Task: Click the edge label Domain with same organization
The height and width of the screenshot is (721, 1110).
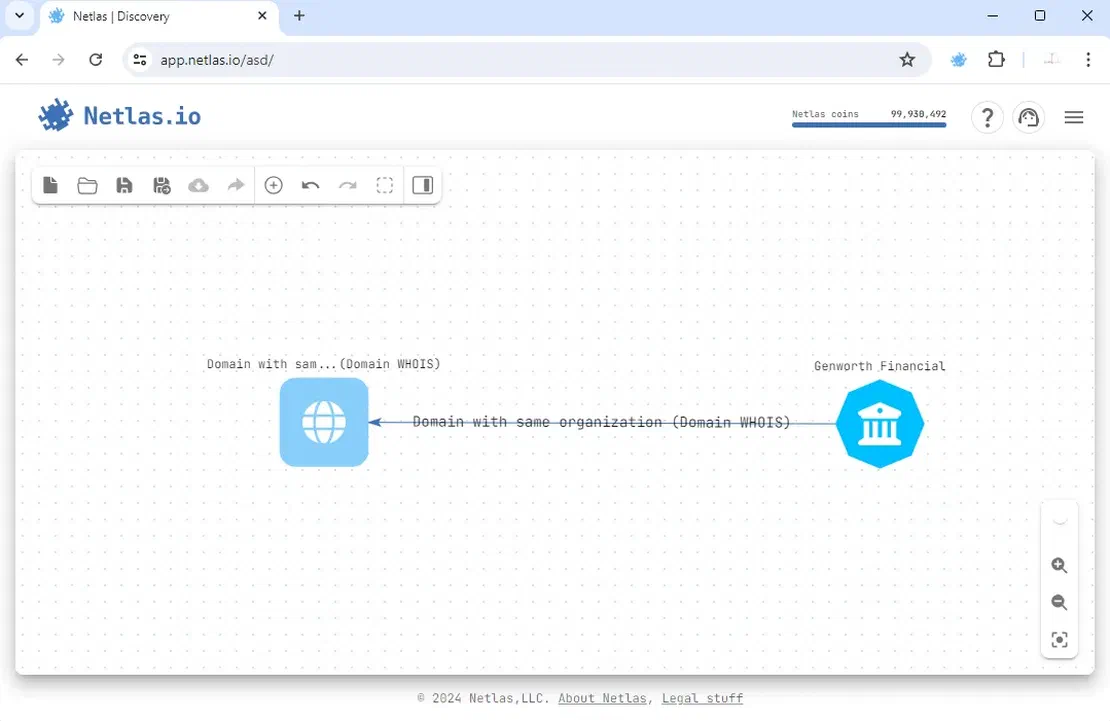Action: 601,422
